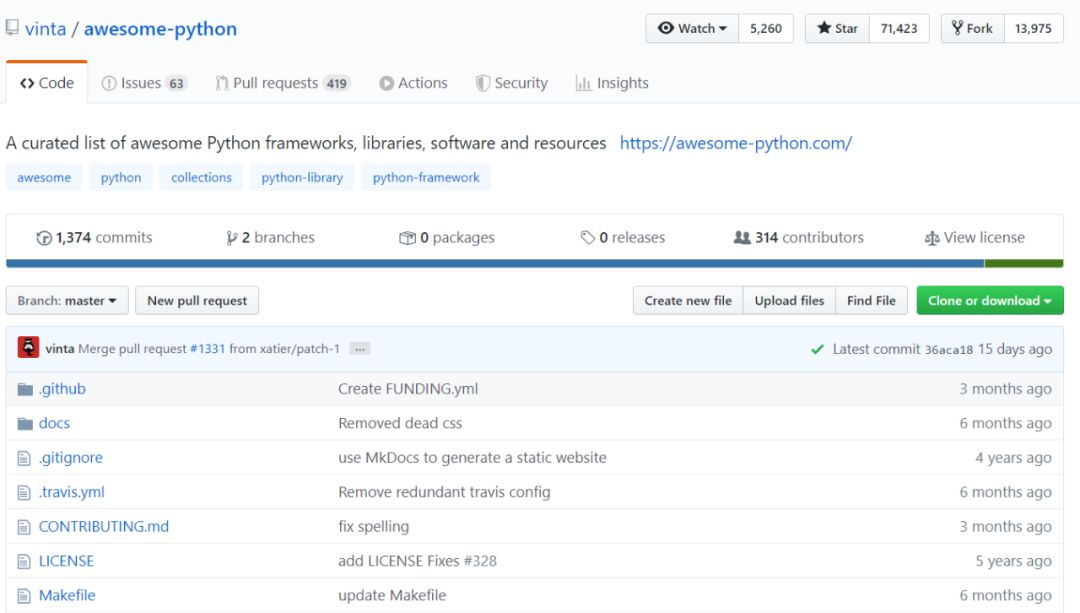
Task: Click the LICENSE file icon
Action: [25, 561]
